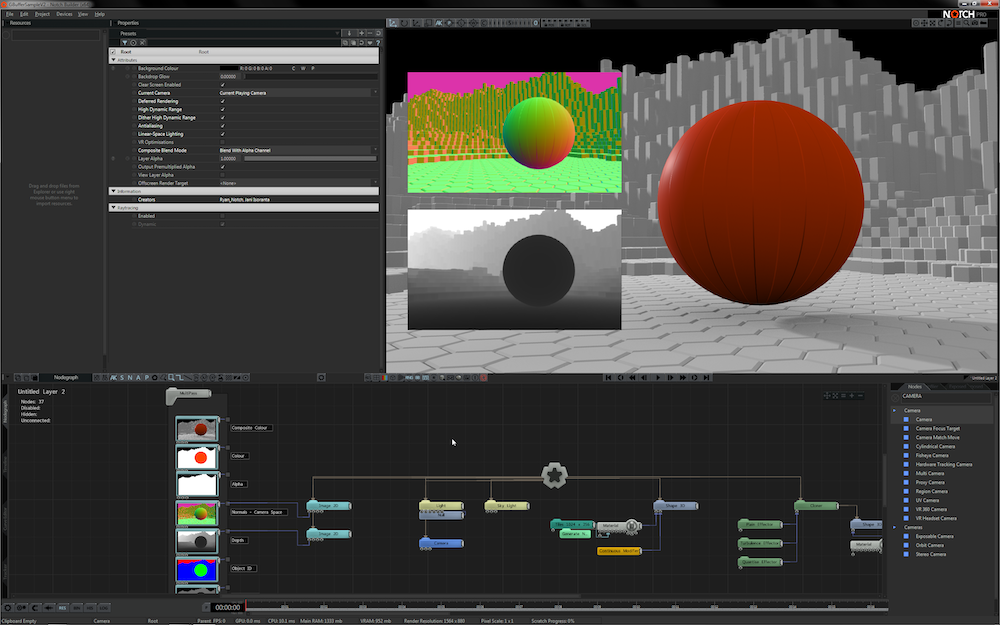Enable Raytracing with the Enabled checkbox
1000x625 pixels.
221,216
